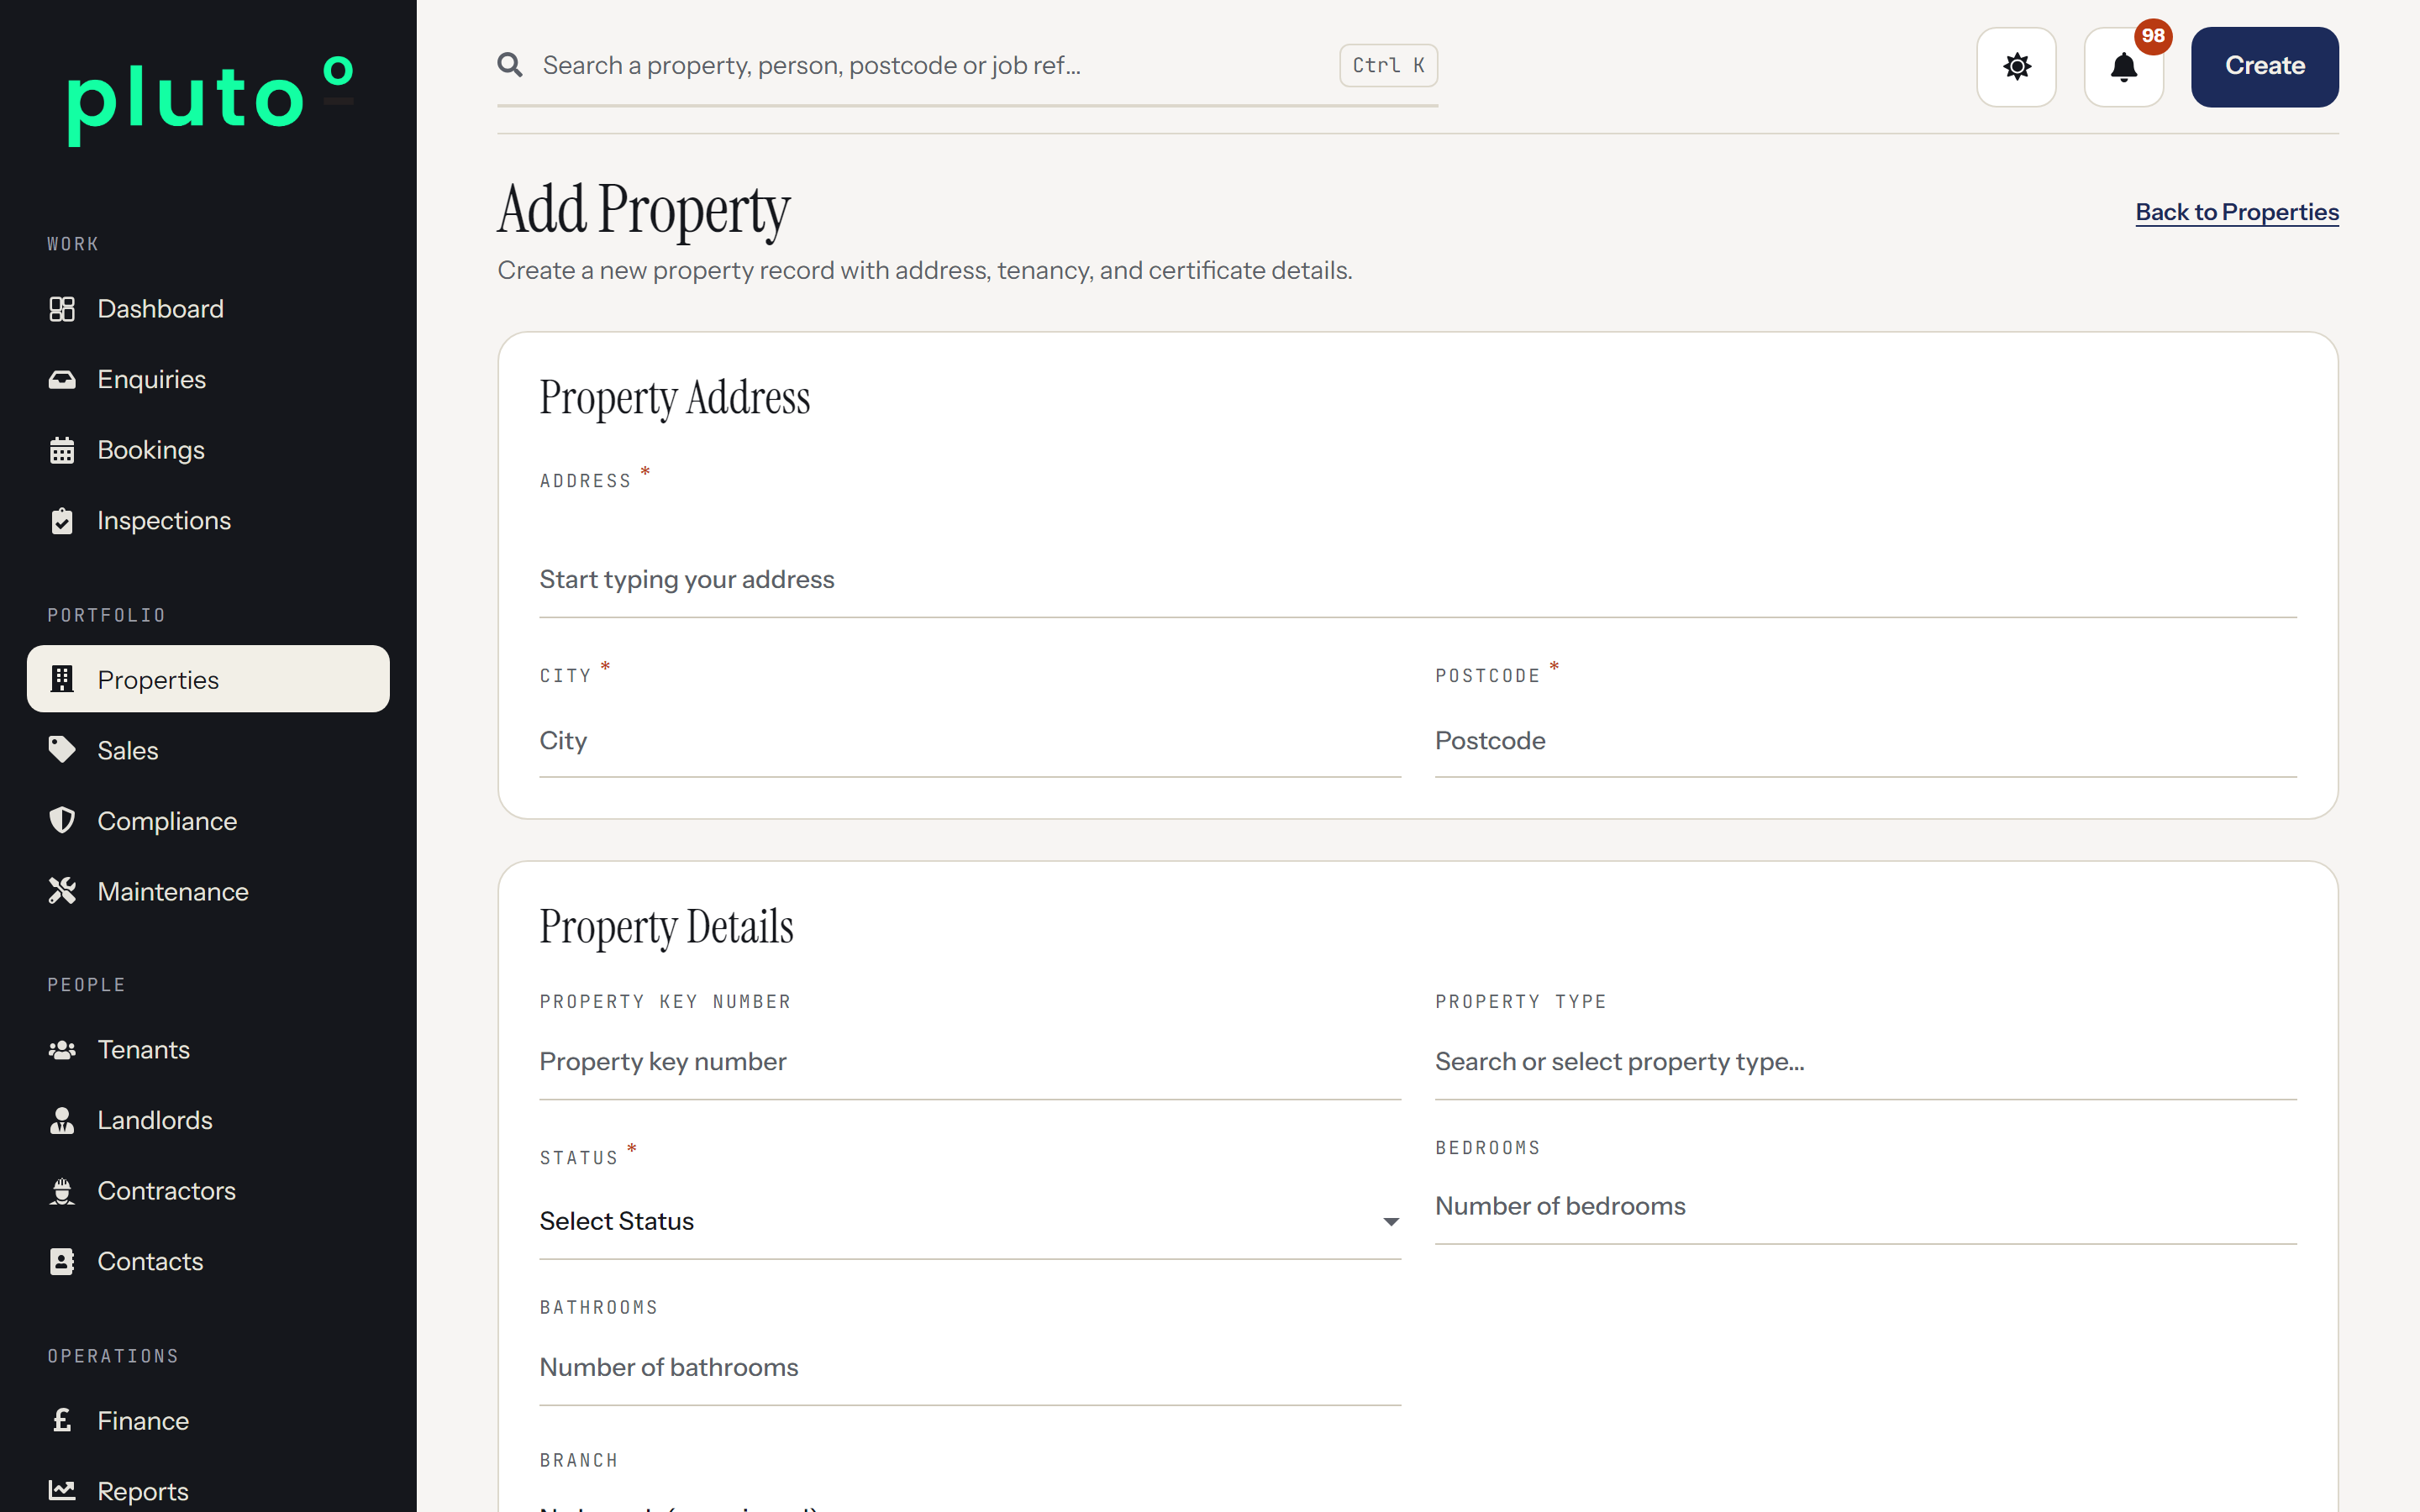Click the Dashboard grid icon
Image resolution: width=2420 pixels, height=1512 pixels.
coord(62,309)
